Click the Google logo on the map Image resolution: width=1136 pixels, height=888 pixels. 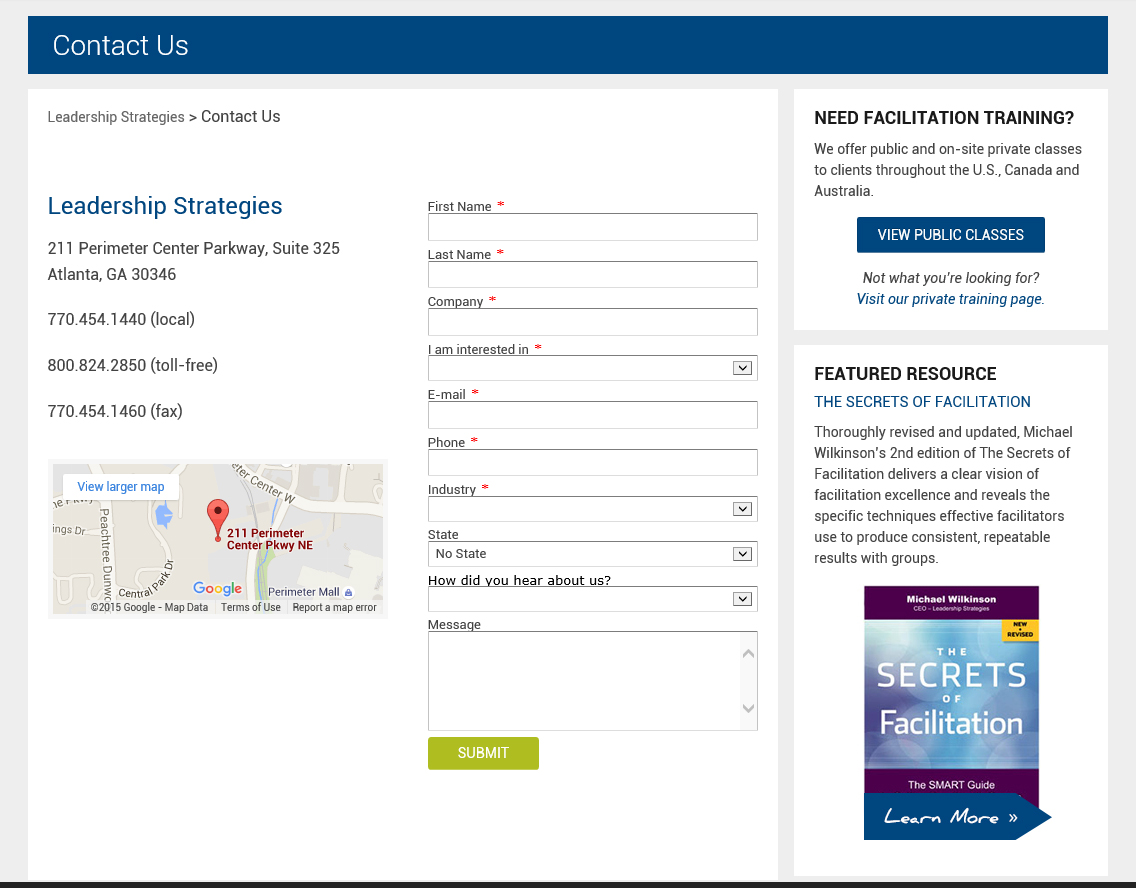217,588
